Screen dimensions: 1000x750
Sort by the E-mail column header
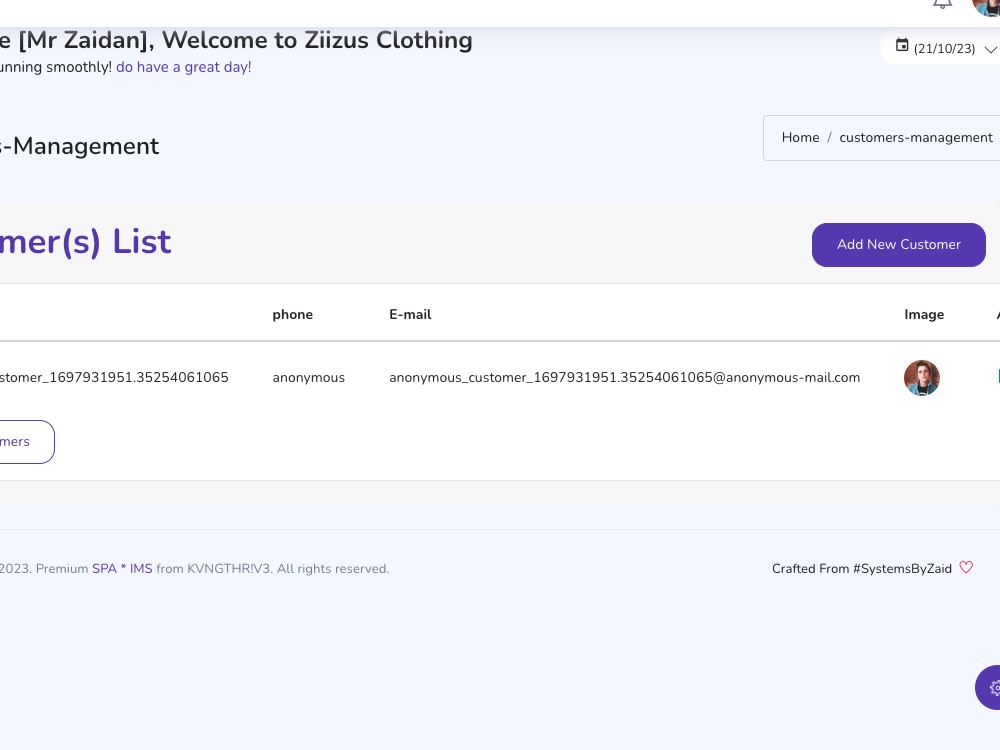410,314
